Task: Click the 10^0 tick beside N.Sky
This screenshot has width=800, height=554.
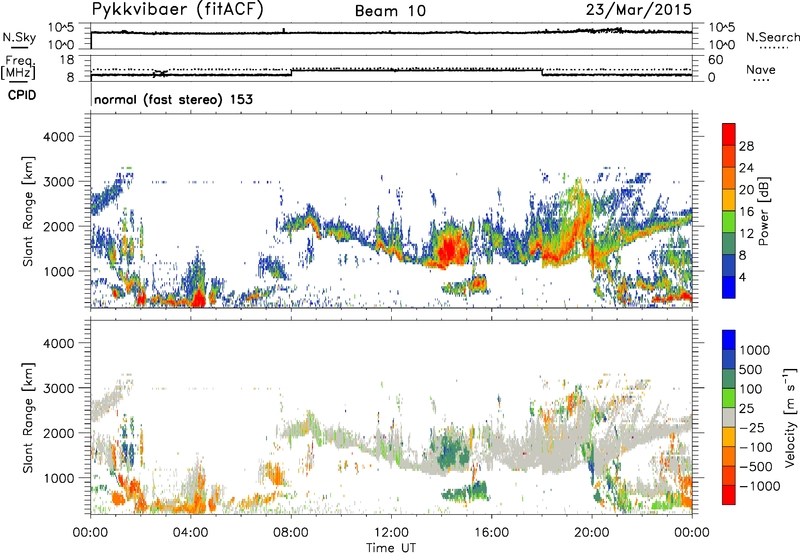Action: [x=61, y=45]
